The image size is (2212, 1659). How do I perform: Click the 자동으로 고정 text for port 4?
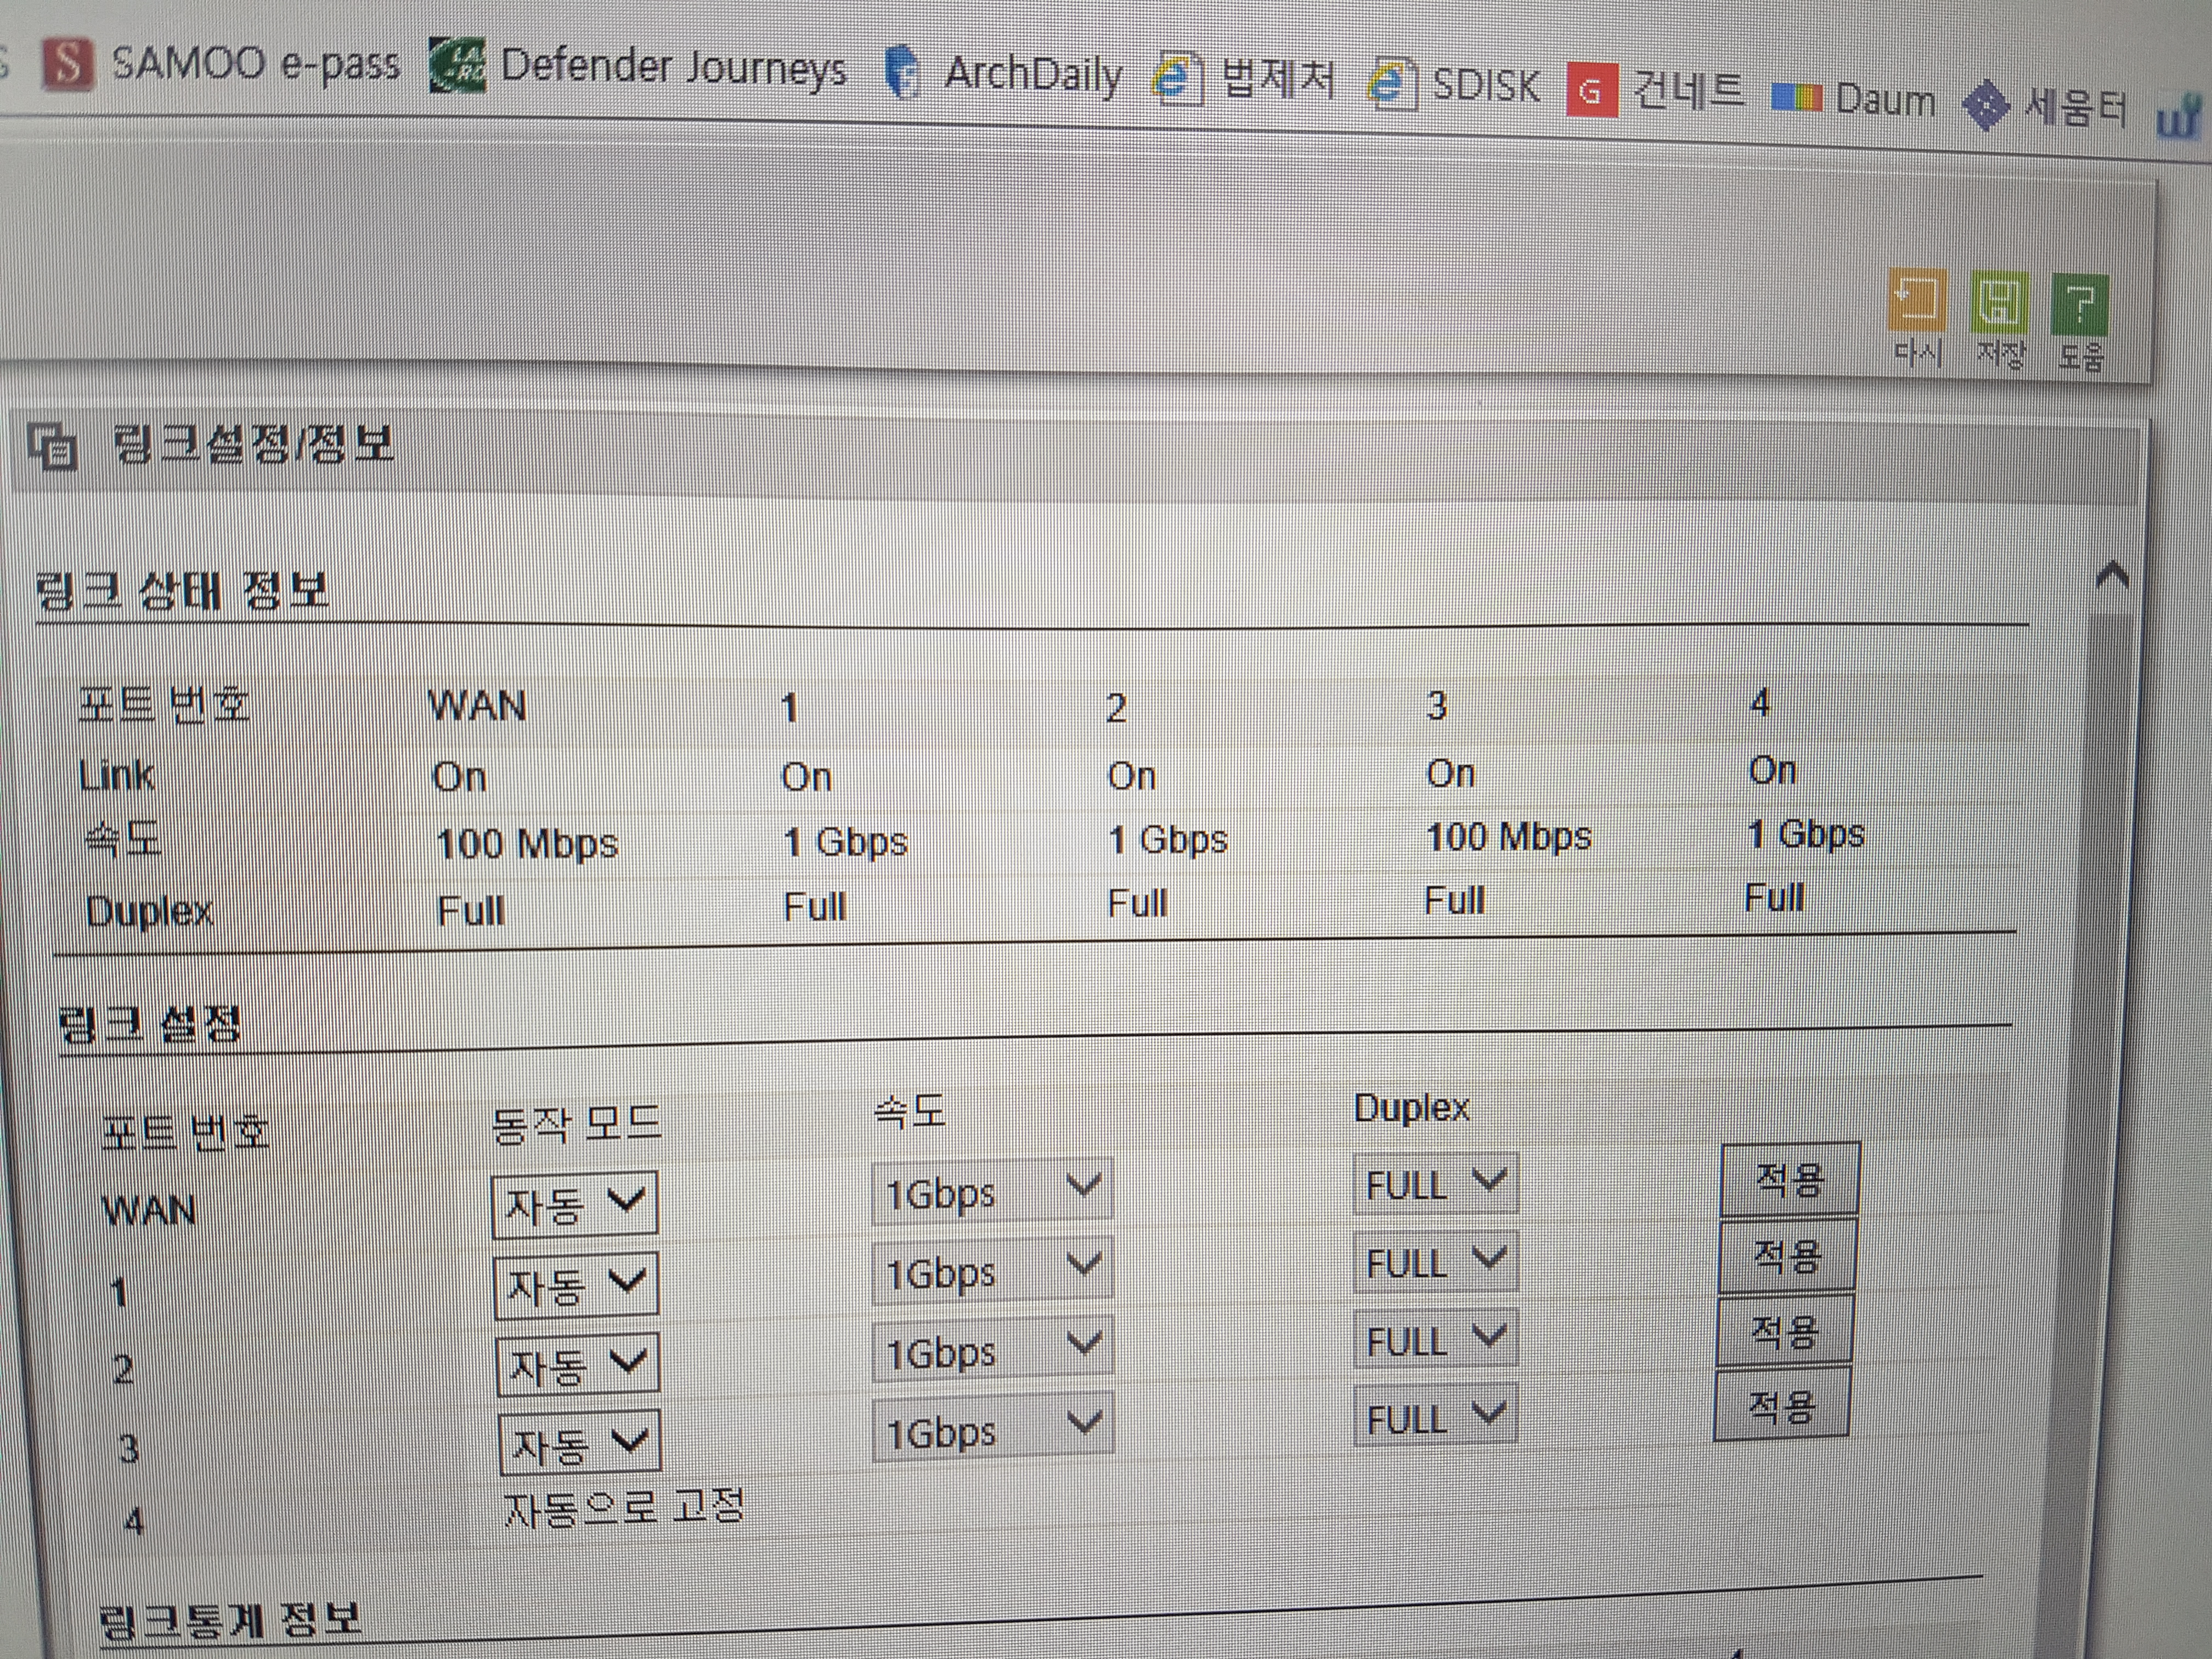(624, 1507)
